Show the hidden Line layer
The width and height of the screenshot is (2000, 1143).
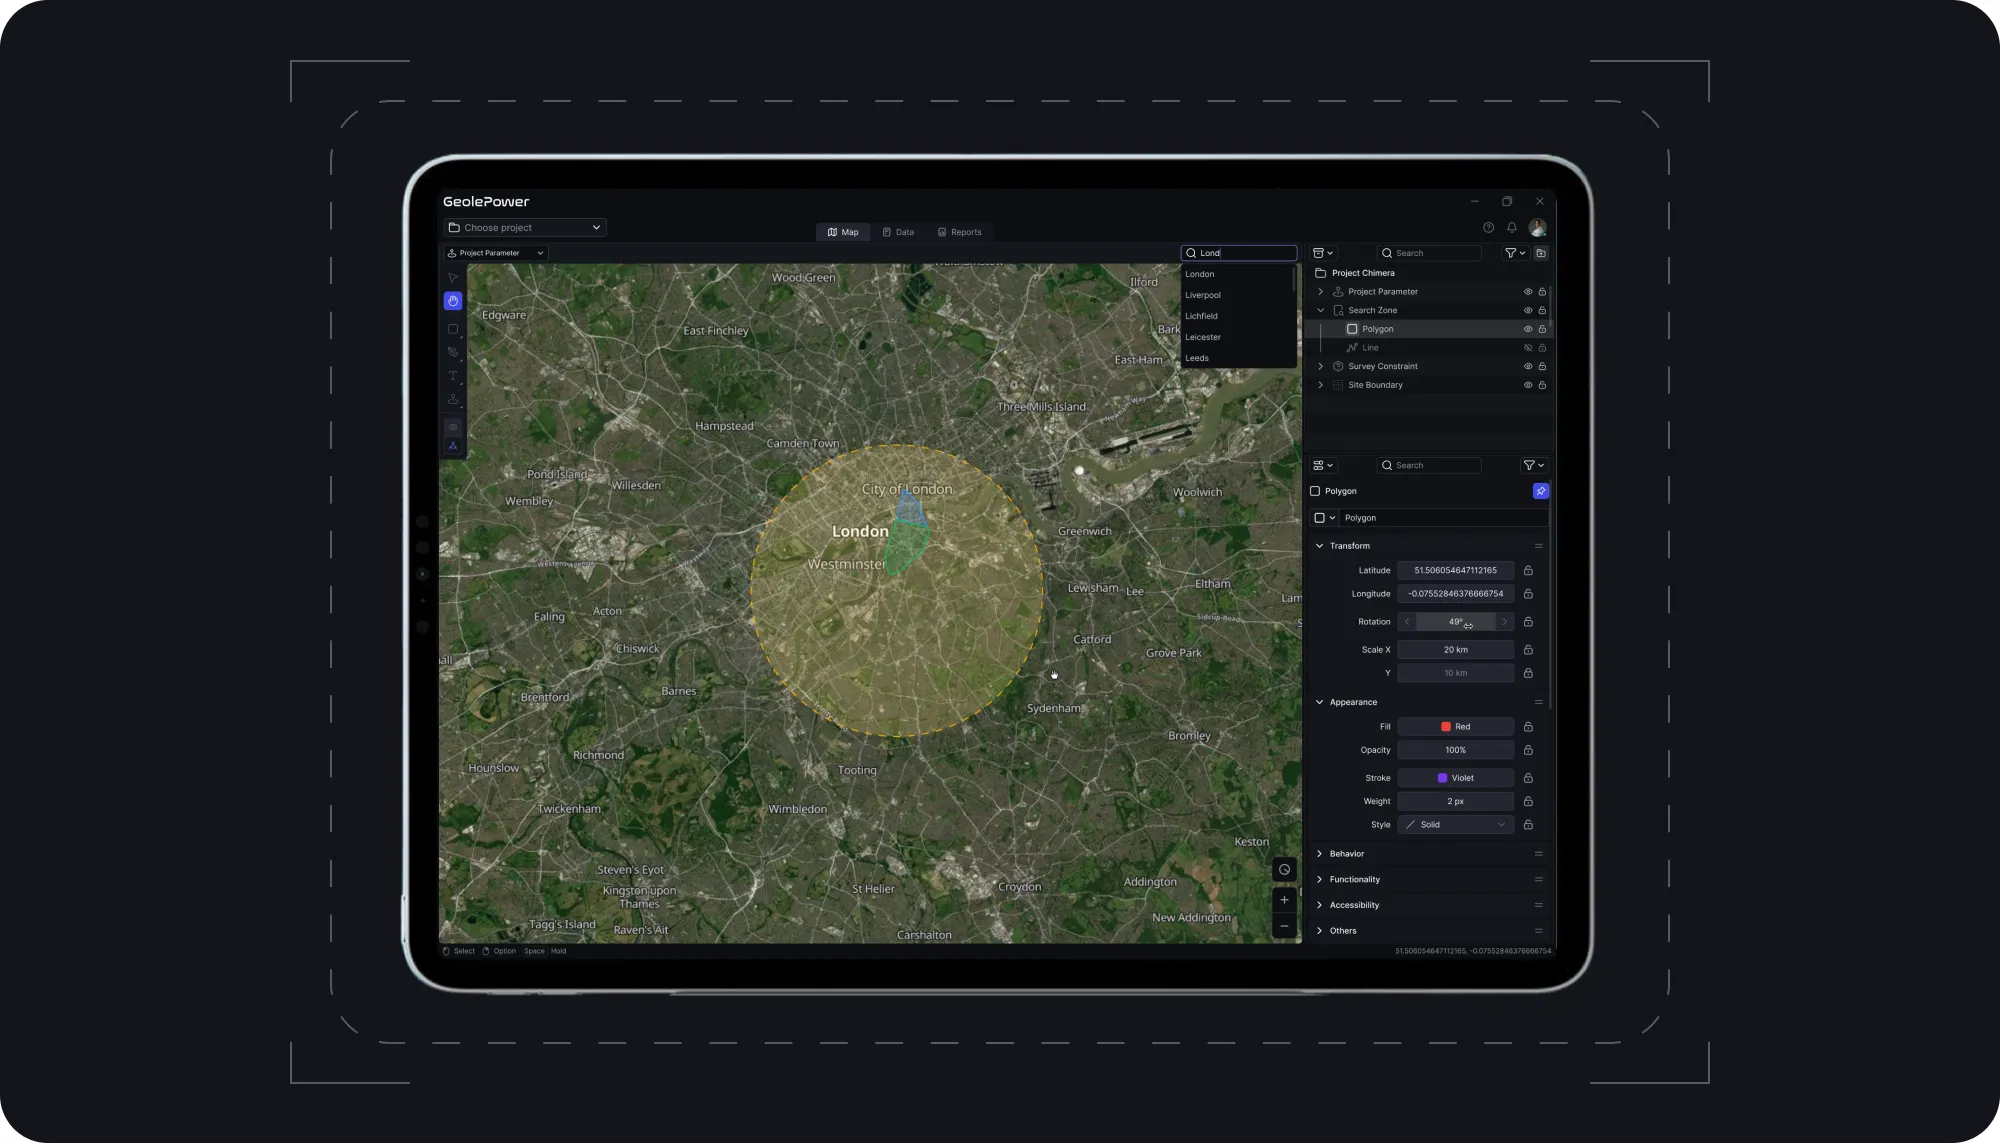click(x=1527, y=348)
